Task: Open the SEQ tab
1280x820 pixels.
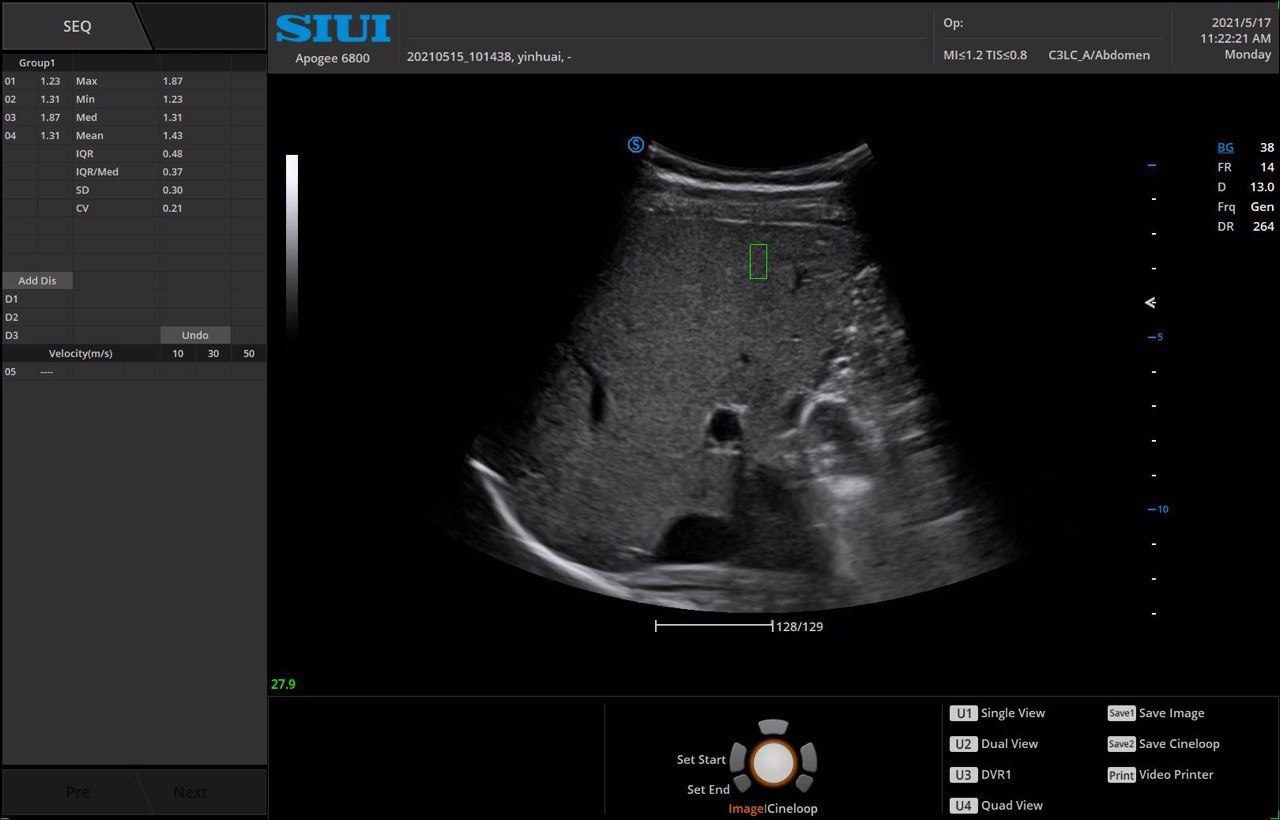Action: pyautogui.click(x=77, y=27)
